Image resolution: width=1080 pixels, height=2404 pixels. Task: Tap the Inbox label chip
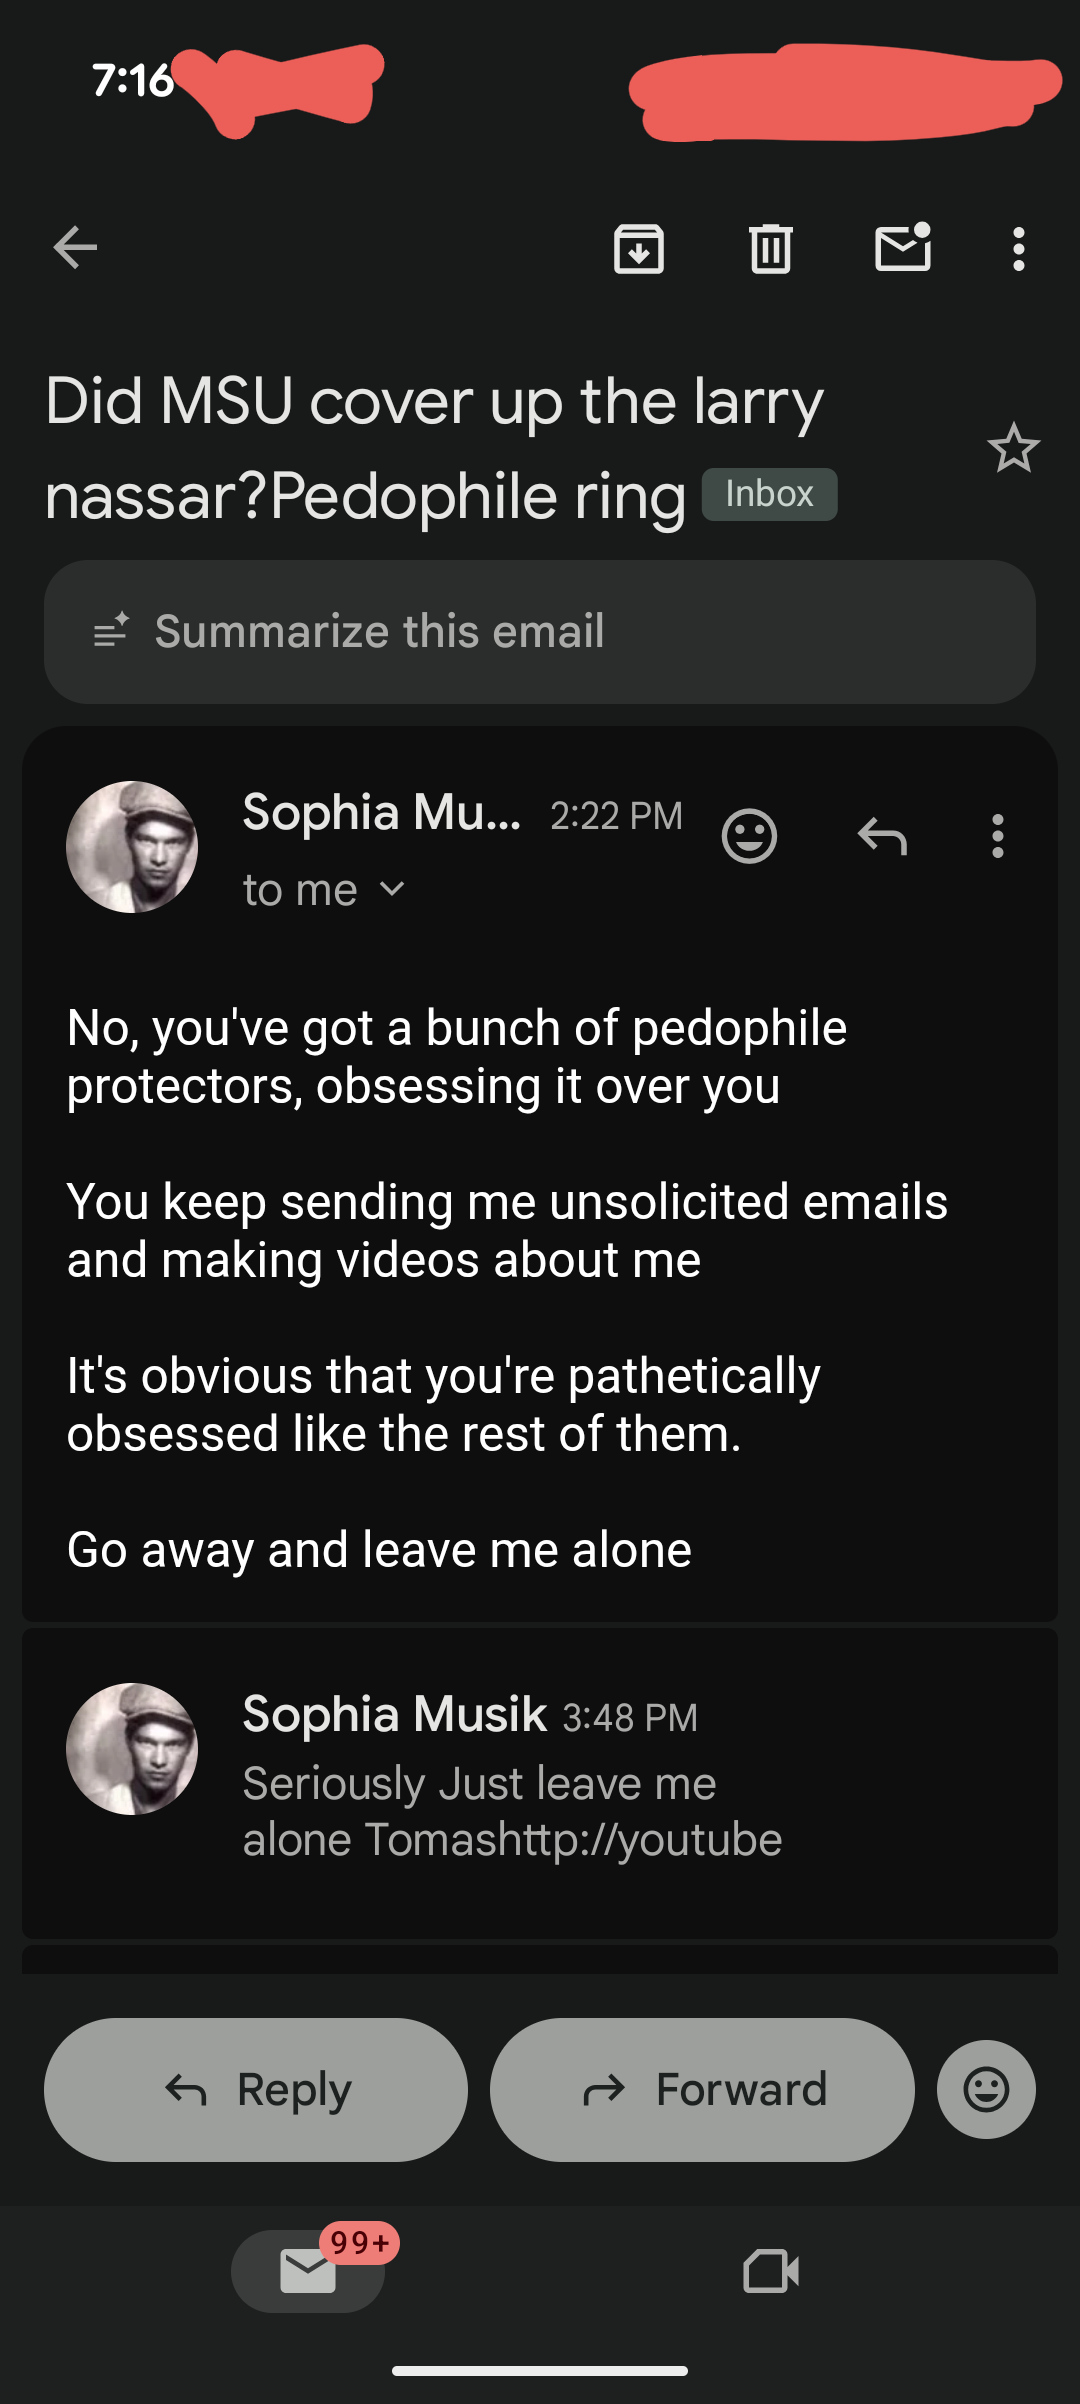pyautogui.click(x=769, y=494)
